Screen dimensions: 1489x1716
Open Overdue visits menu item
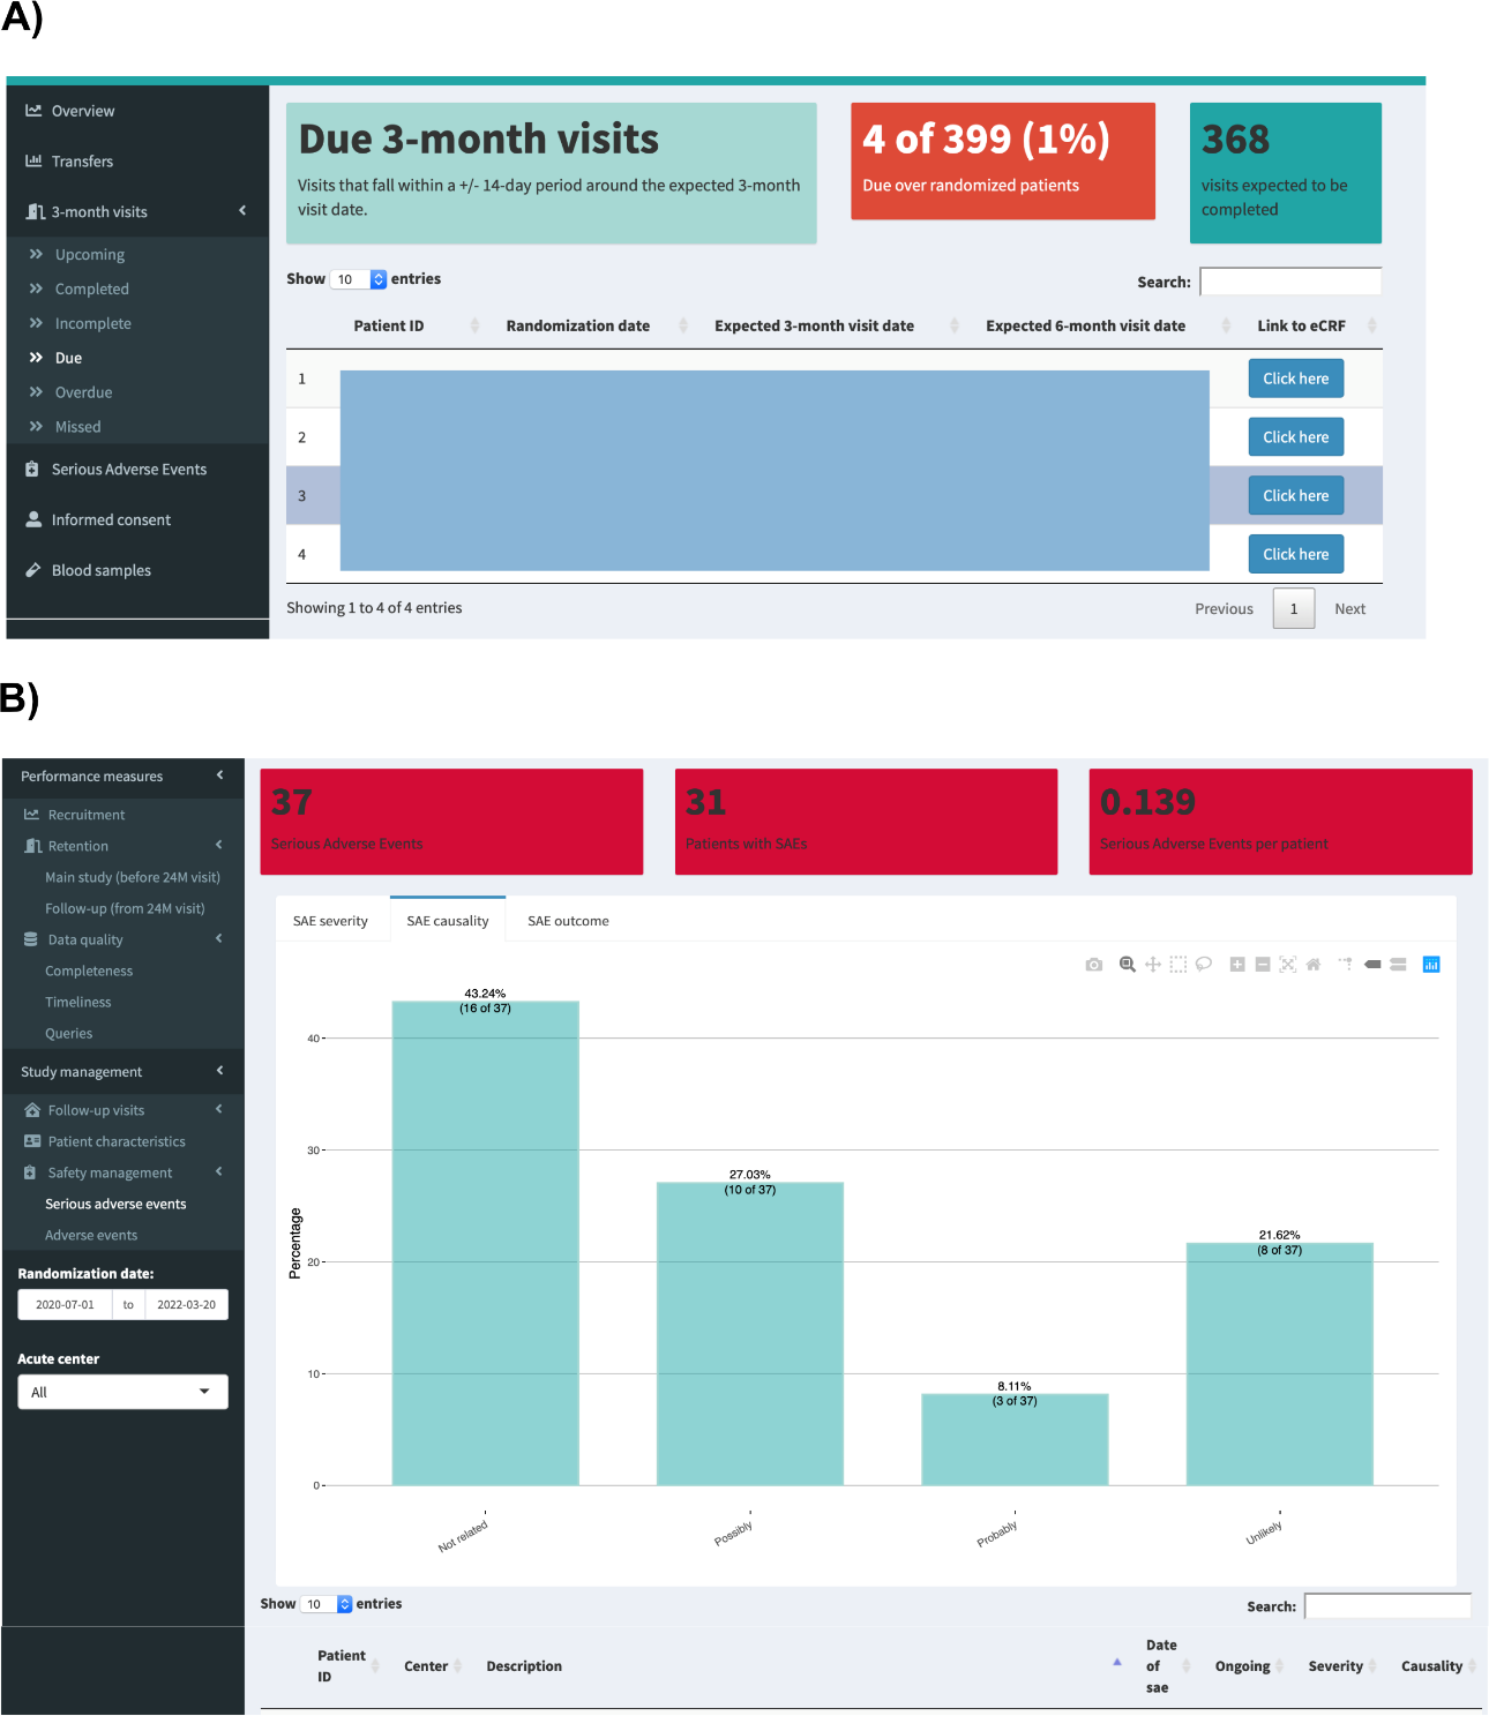(x=83, y=392)
